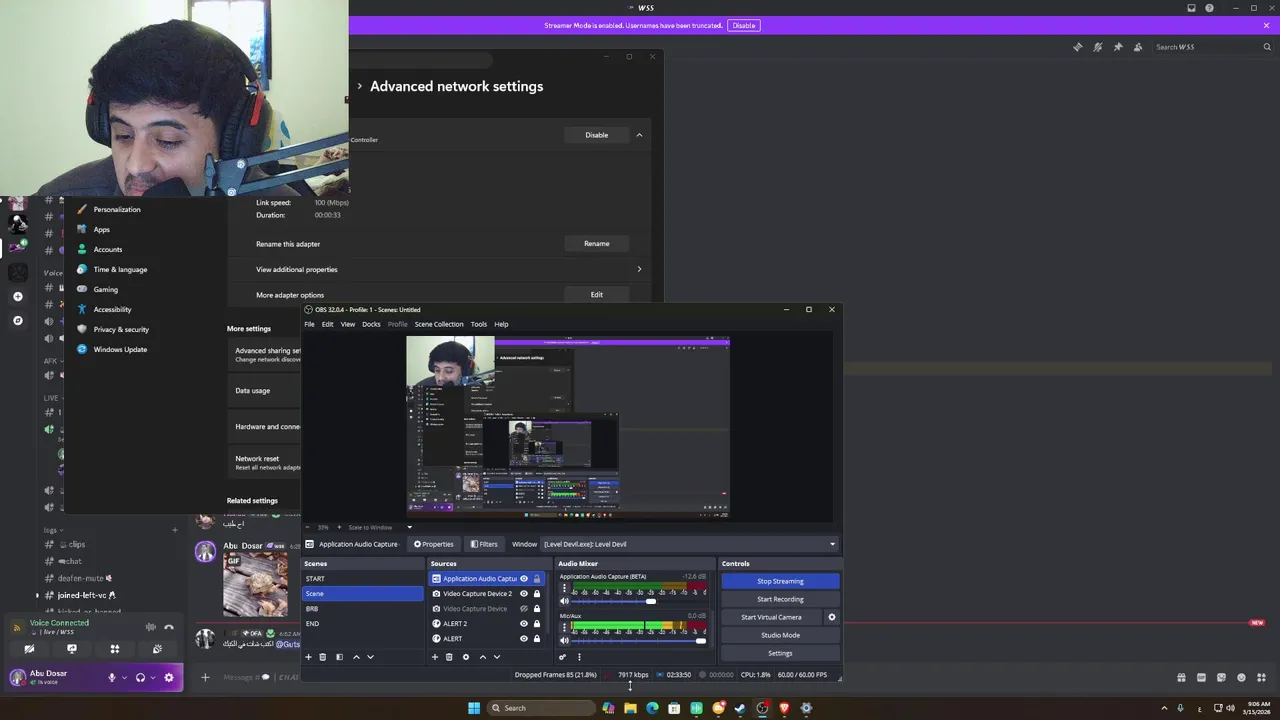This screenshot has height=720, width=1280.
Task: Toggle lock on Application Audio Capture source
Action: pos(536,579)
